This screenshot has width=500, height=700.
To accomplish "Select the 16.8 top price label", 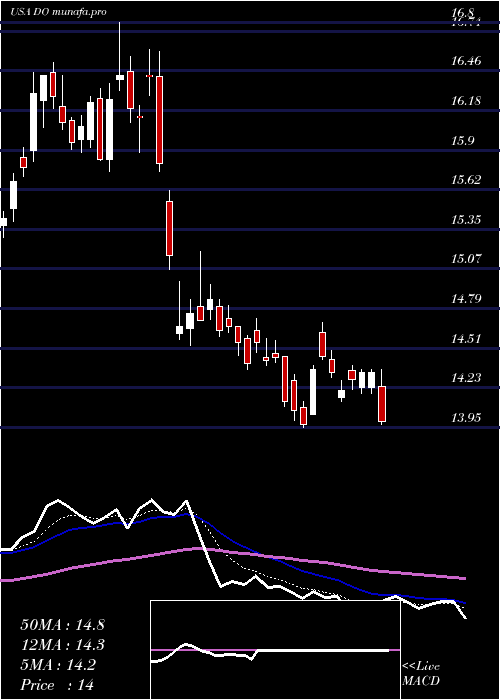I will (x=464, y=12).
